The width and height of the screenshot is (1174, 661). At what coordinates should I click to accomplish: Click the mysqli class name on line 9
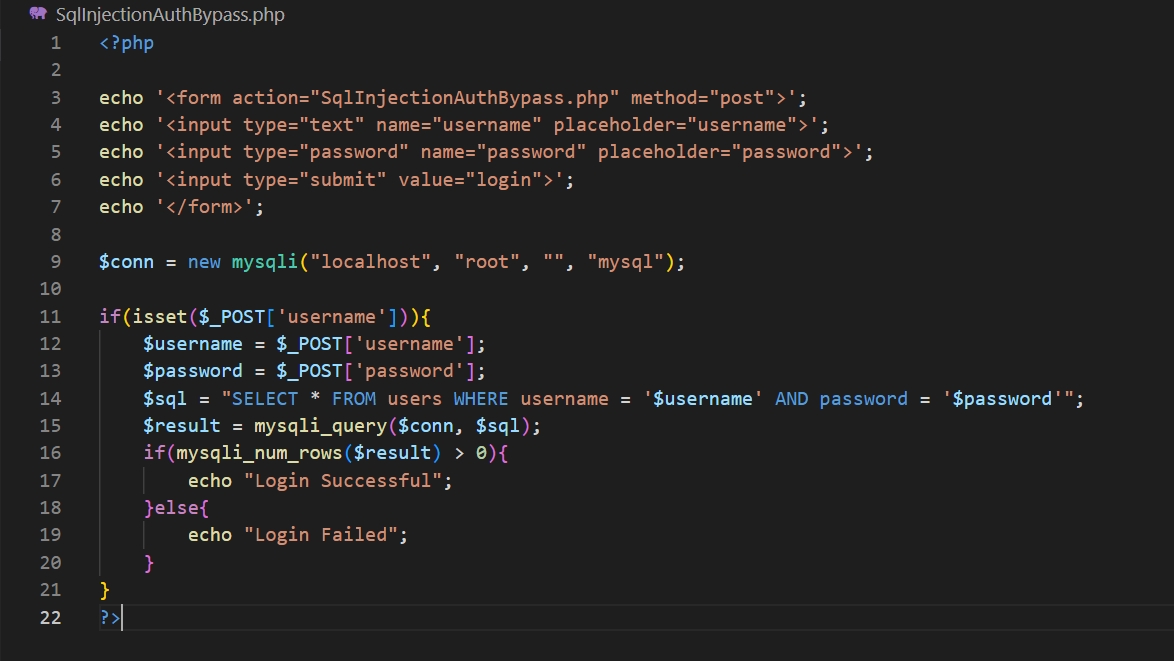coord(264,262)
